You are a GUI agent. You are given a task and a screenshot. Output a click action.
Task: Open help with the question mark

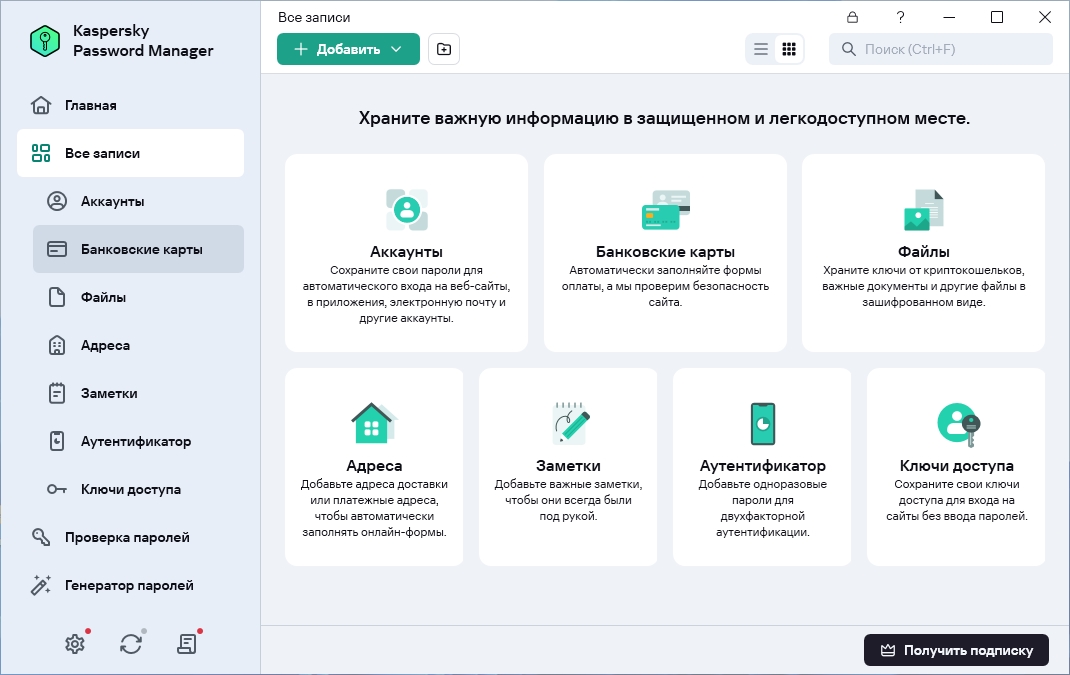point(901,17)
